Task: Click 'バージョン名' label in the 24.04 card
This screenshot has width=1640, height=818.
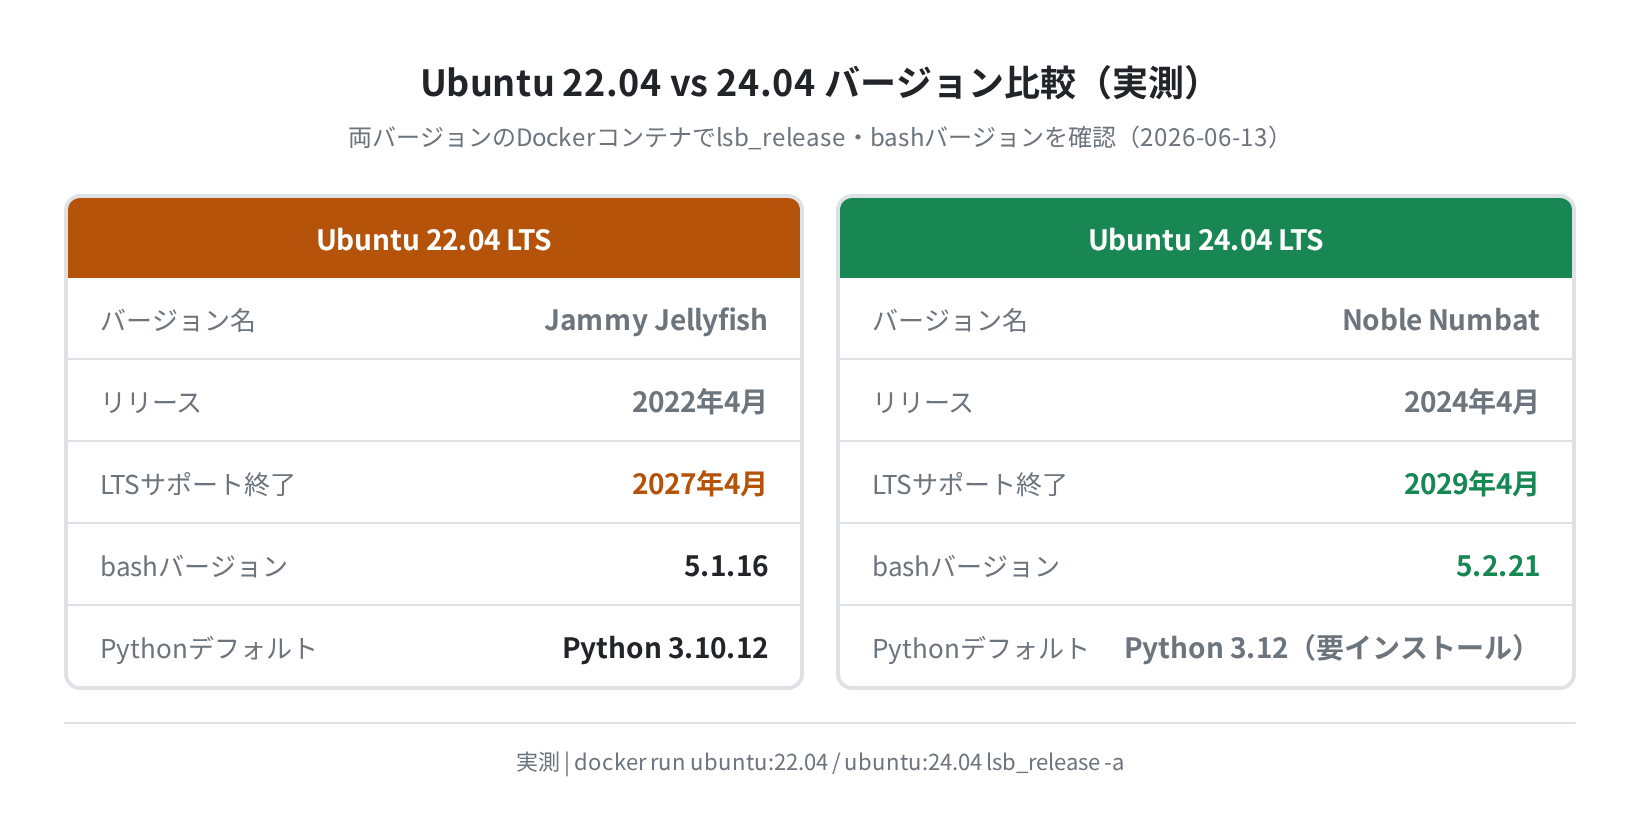Action: [950, 320]
